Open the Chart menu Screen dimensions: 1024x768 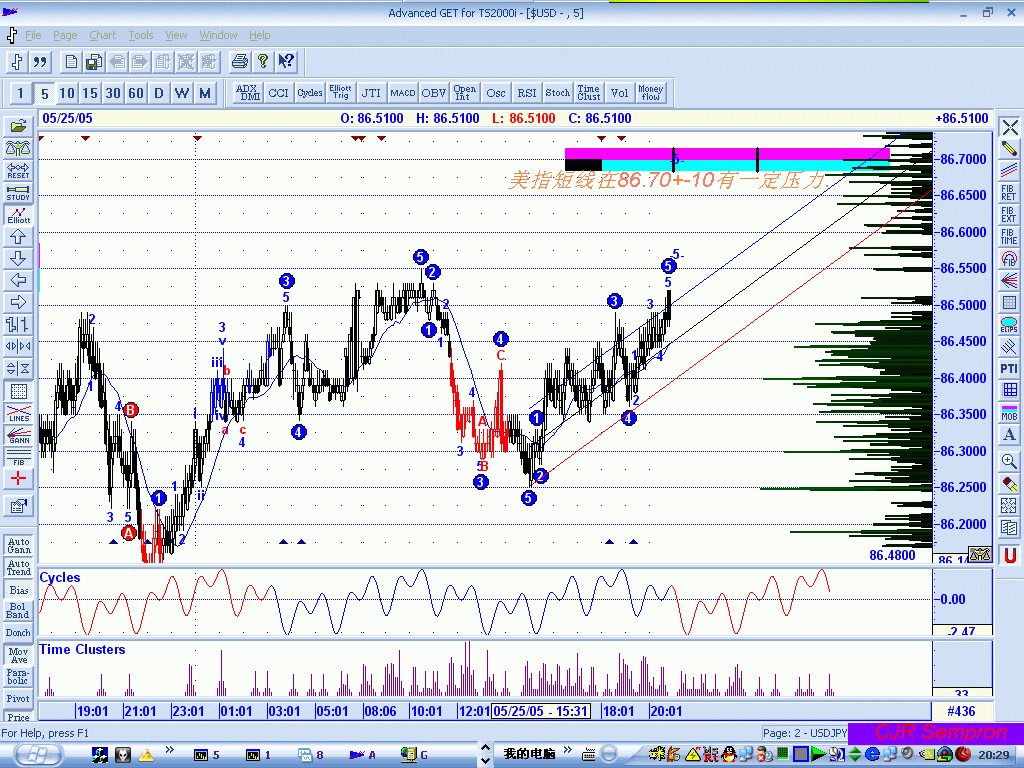pos(102,35)
